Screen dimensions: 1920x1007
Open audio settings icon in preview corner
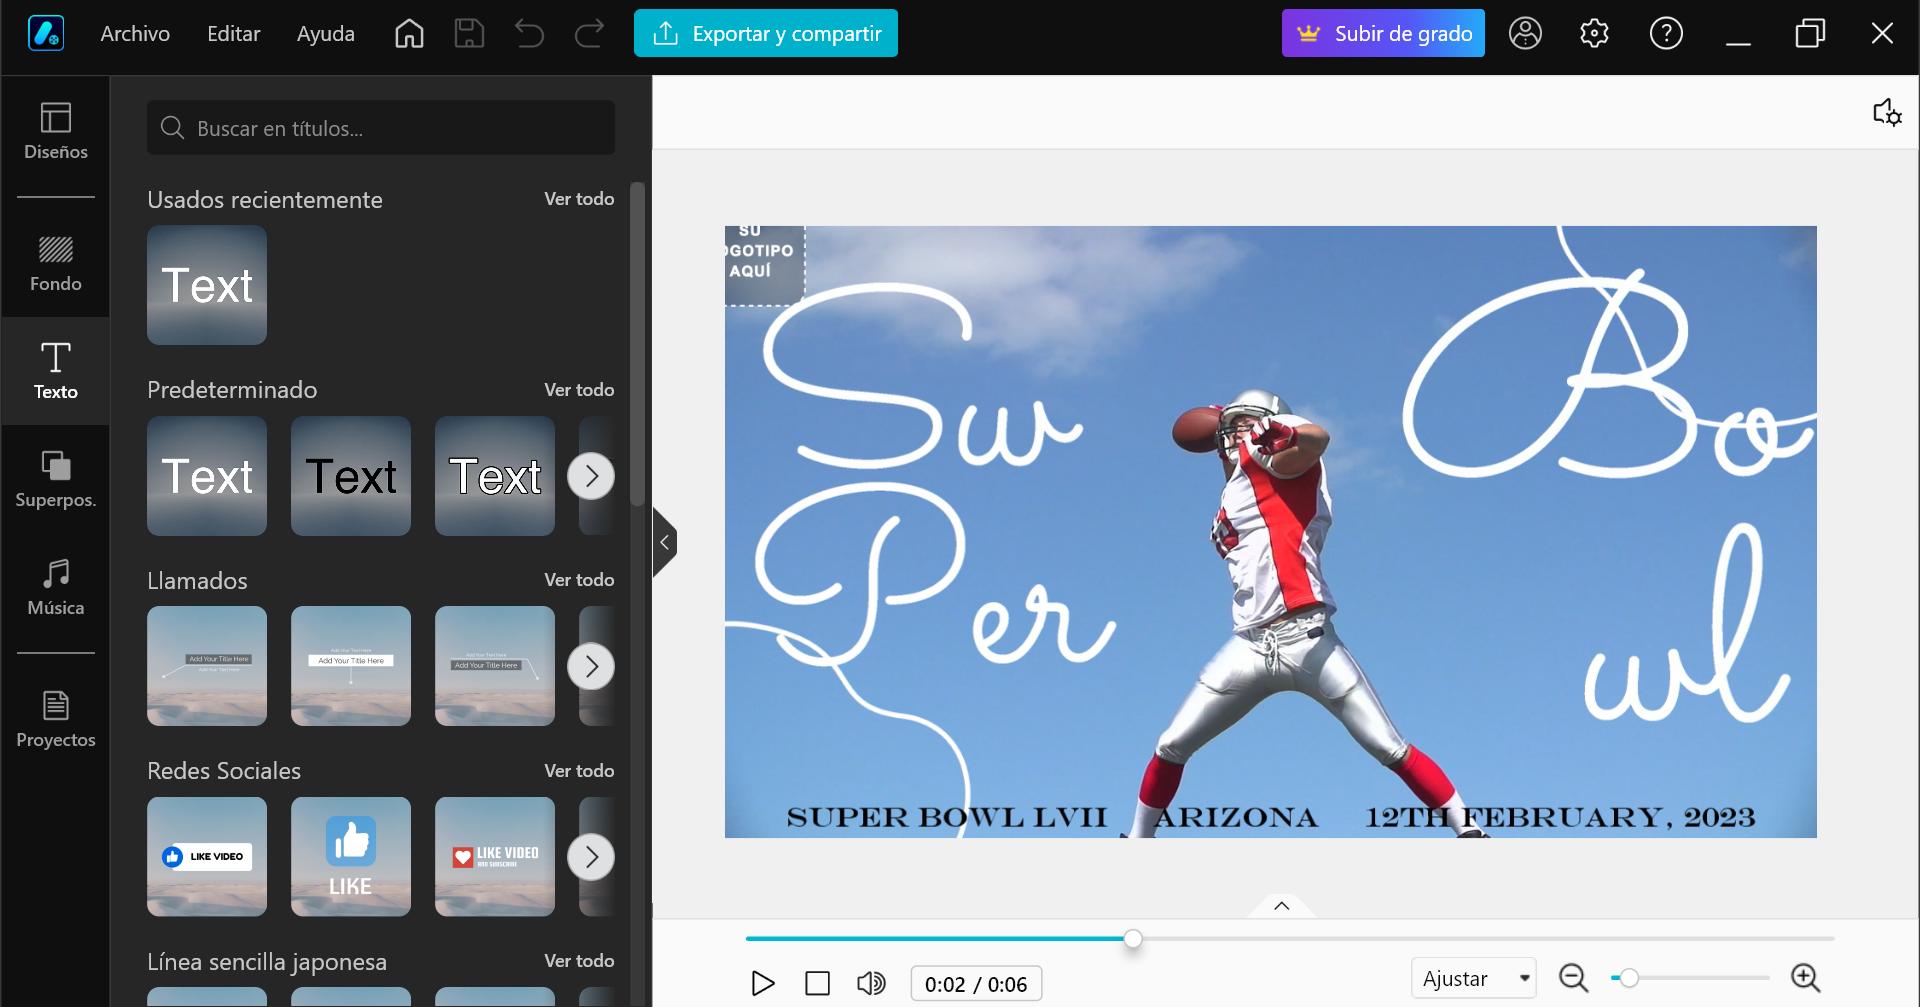(x=1886, y=112)
